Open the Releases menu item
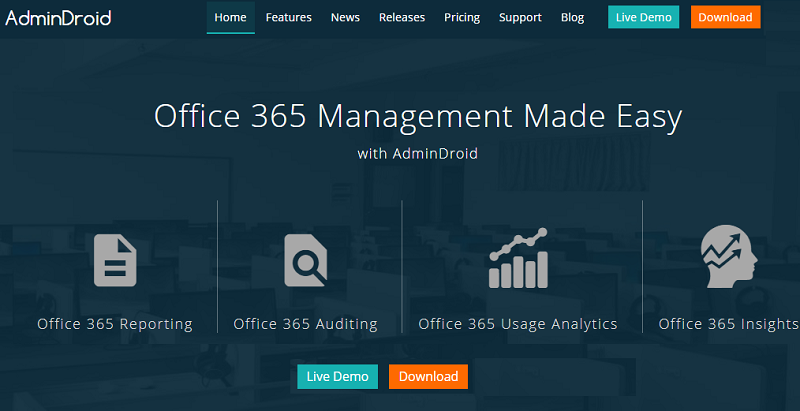 coord(402,17)
